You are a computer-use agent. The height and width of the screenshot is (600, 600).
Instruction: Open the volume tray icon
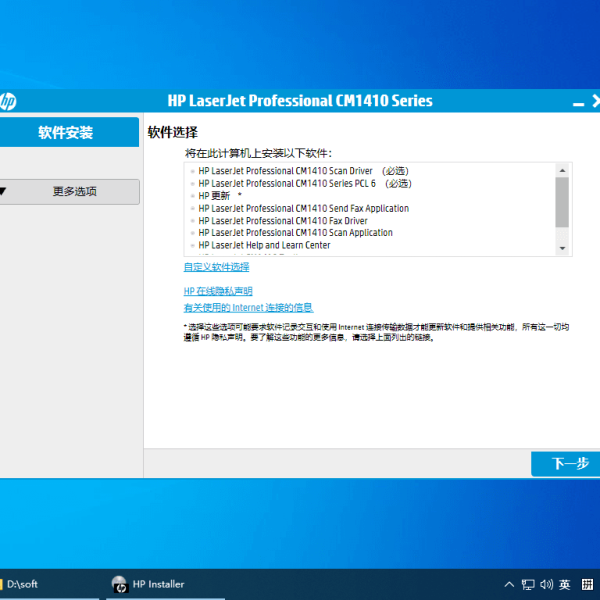pyautogui.click(x=546, y=584)
